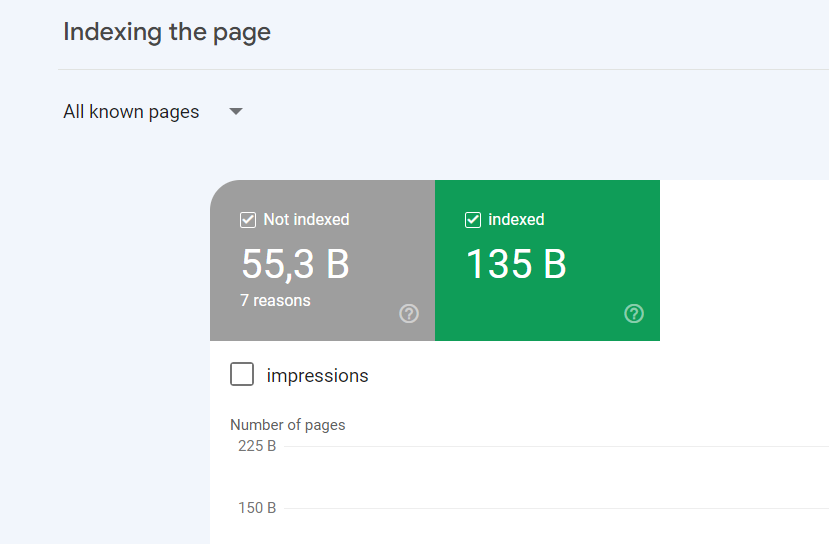The height and width of the screenshot is (544, 829).
Task: Click the 150 B chart gridline
Action: [x=550, y=508]
